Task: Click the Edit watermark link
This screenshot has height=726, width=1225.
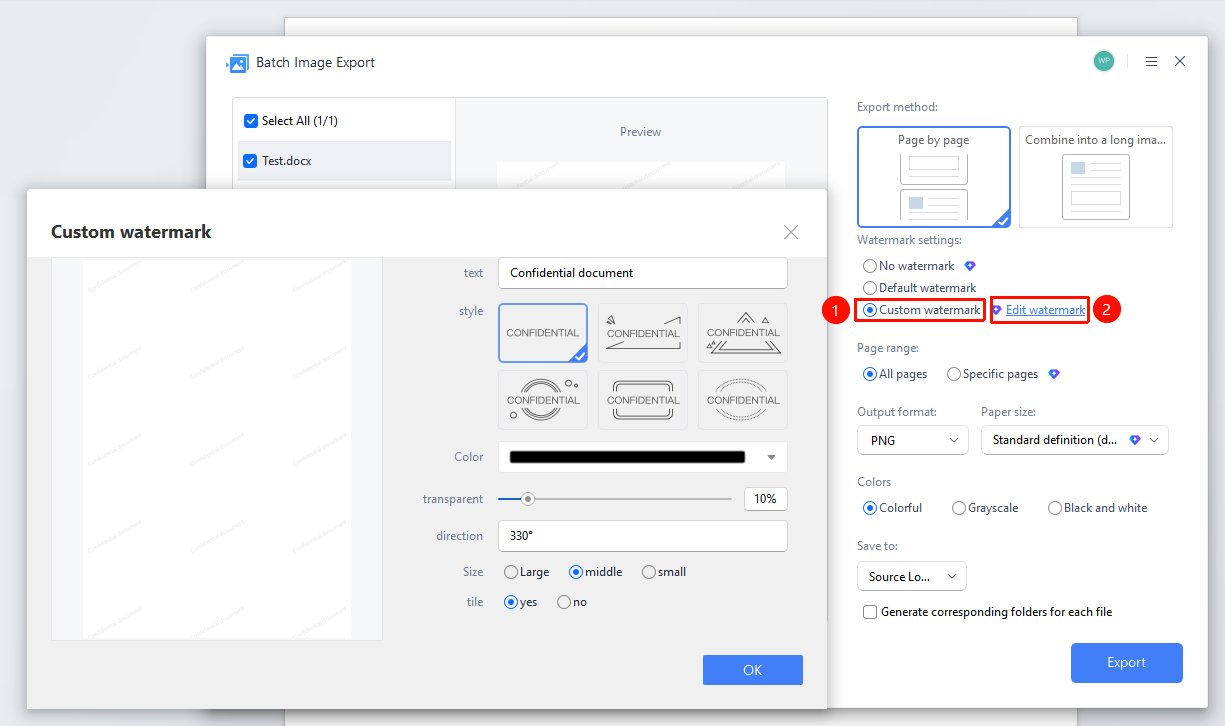Action: point(1045,310)
